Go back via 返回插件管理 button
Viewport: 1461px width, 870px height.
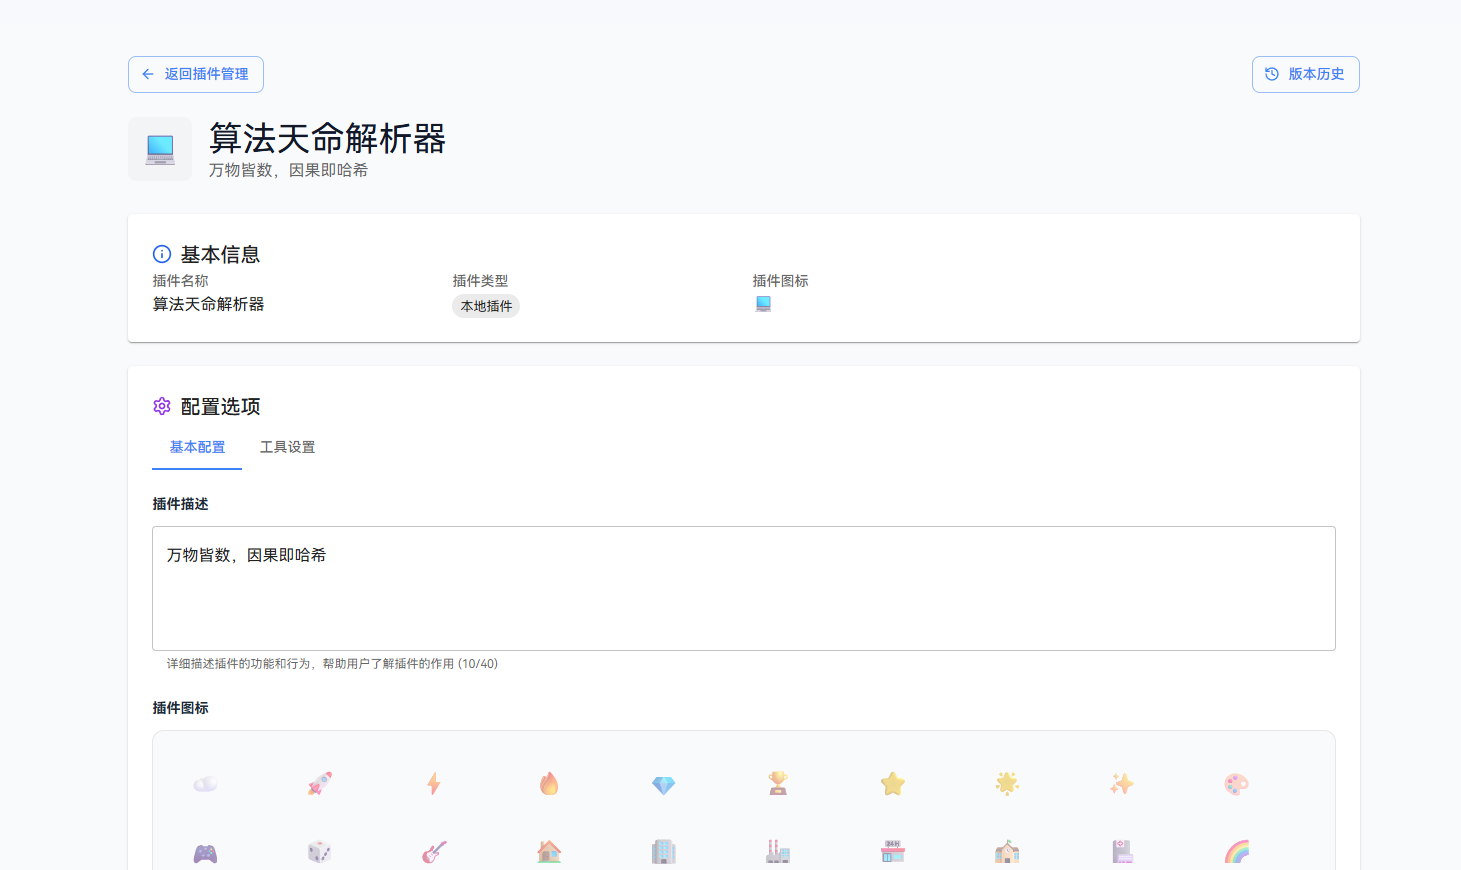(196, 74)
